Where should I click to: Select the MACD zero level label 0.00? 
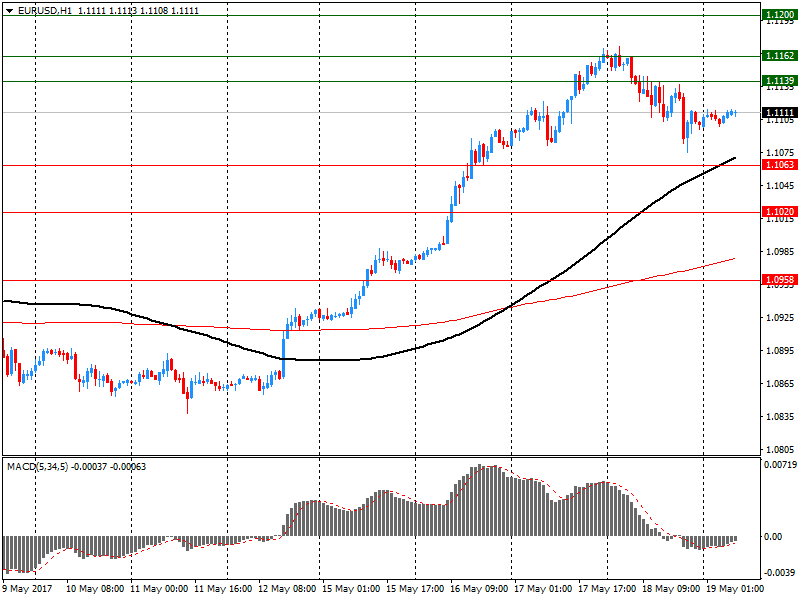tap(773, 536)
